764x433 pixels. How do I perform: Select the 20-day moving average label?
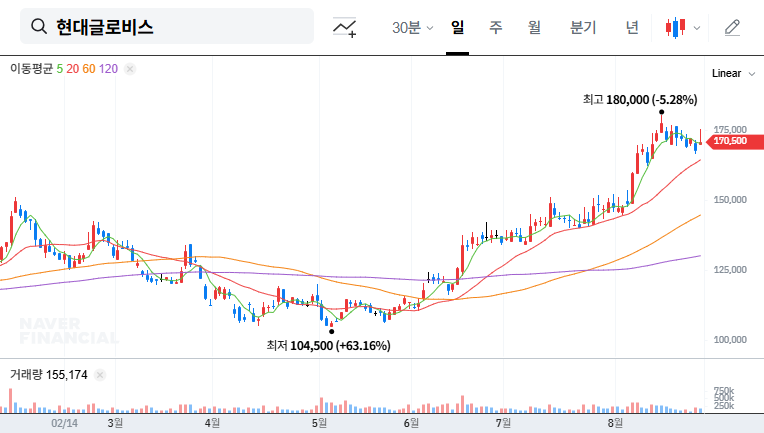point(73,69)
